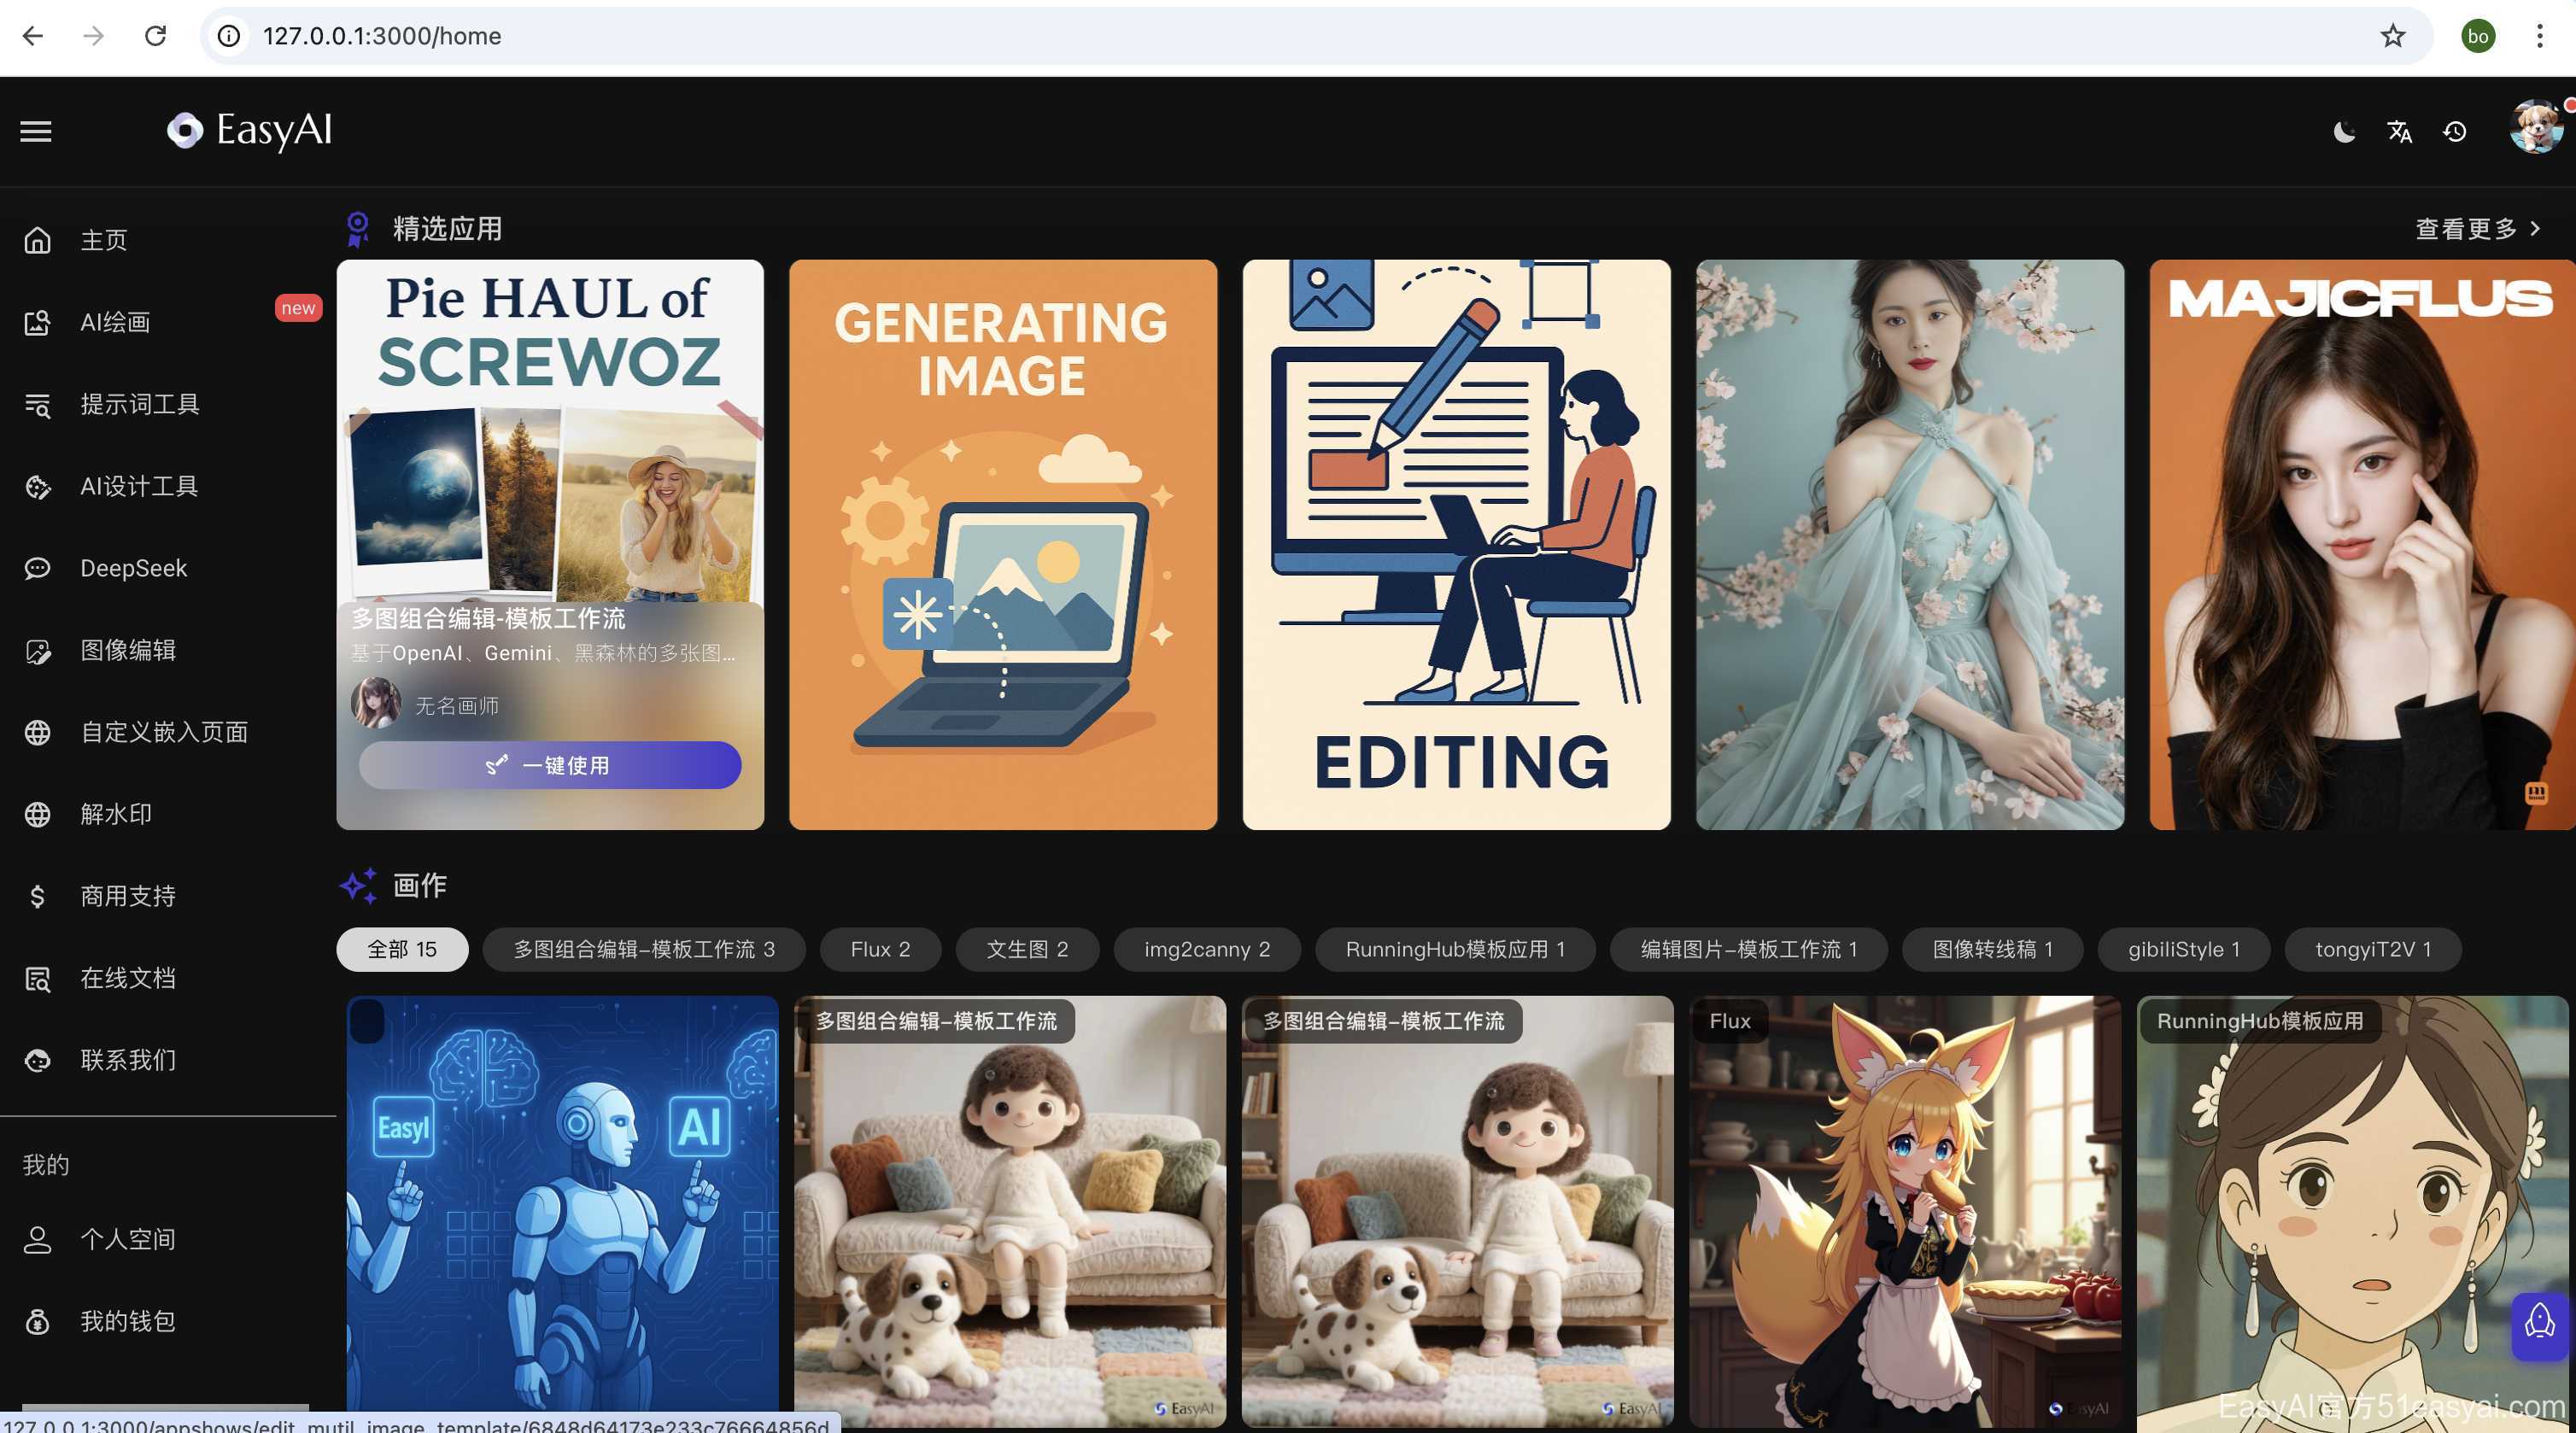Image resolution: width=2576 pixels, height=1433 pixels.
Task: Click the 画作 sparkle icon
Action: [x=358, y=885]
